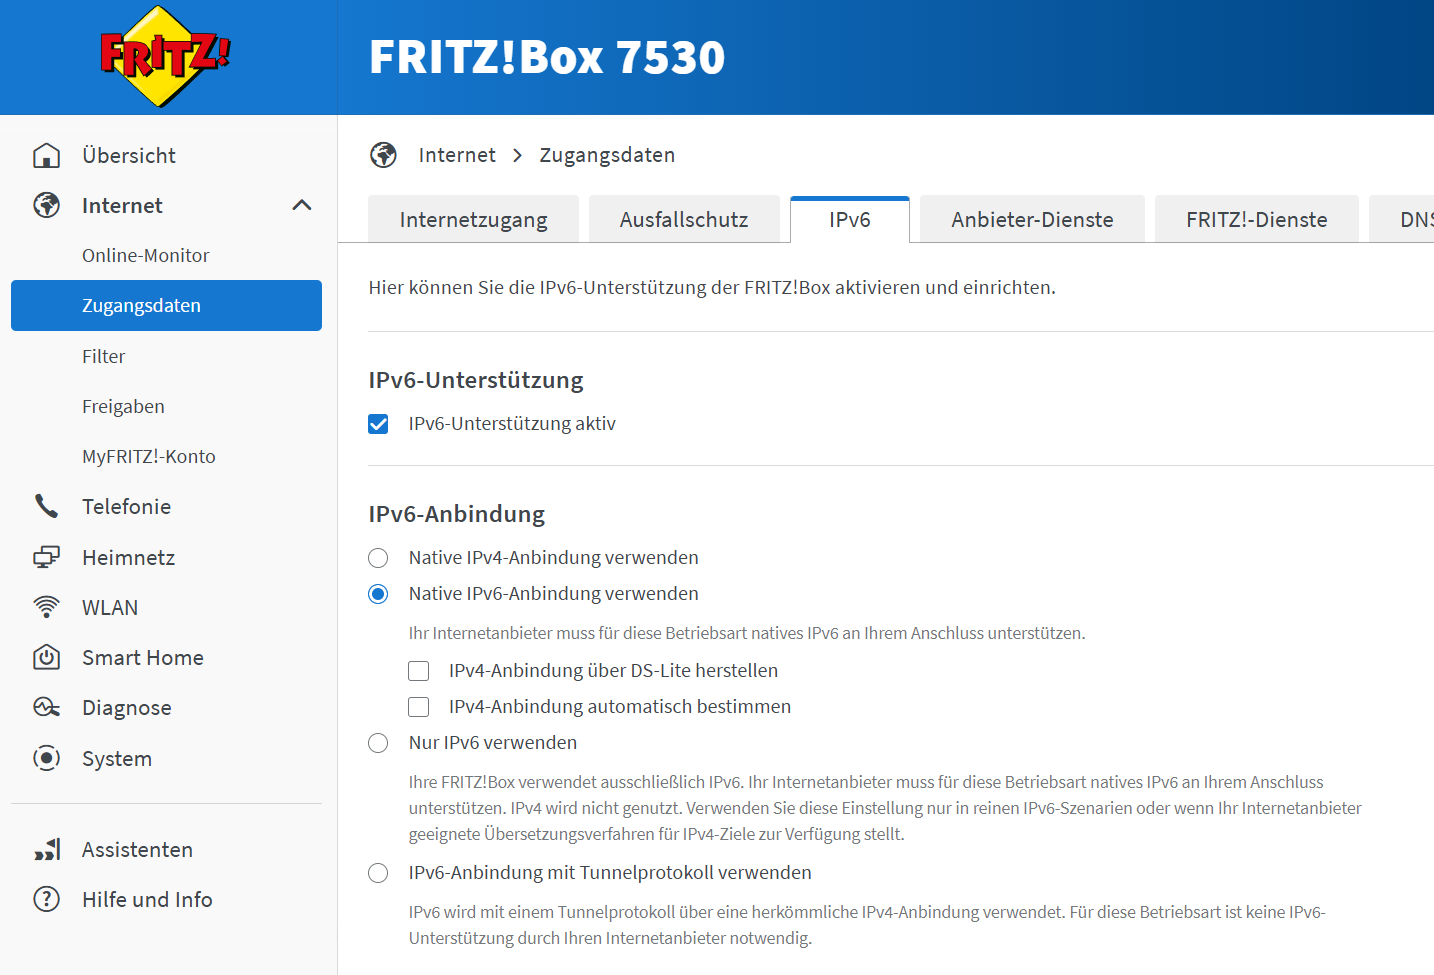Click the Nur IPv6 verwenden label
Viewport: 1434px width, 975px height.
(493, 743)
